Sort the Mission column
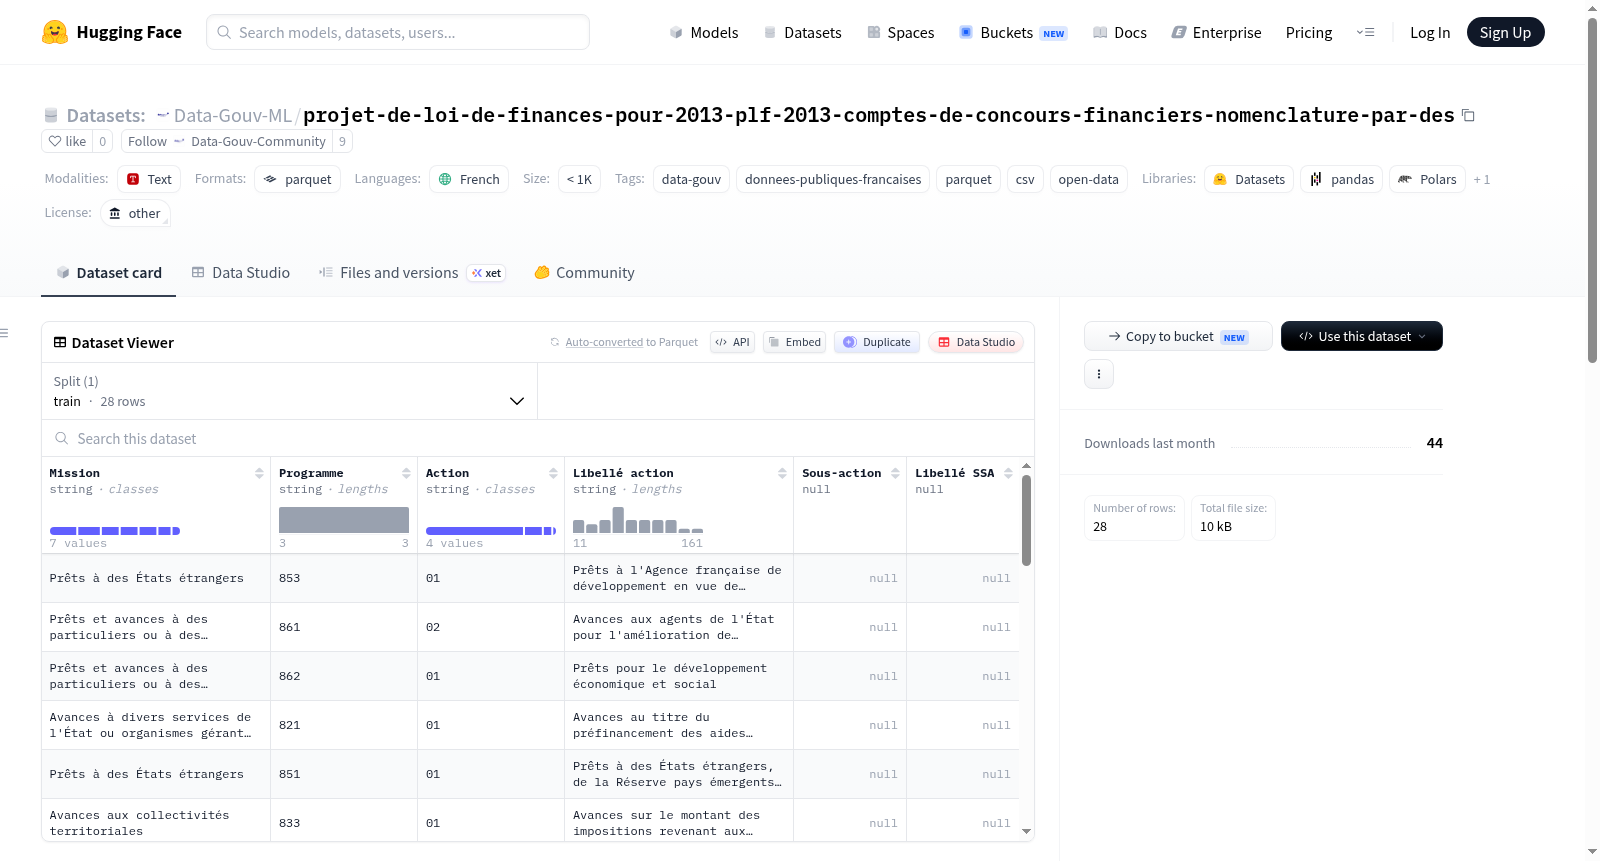 coord(259,473)
